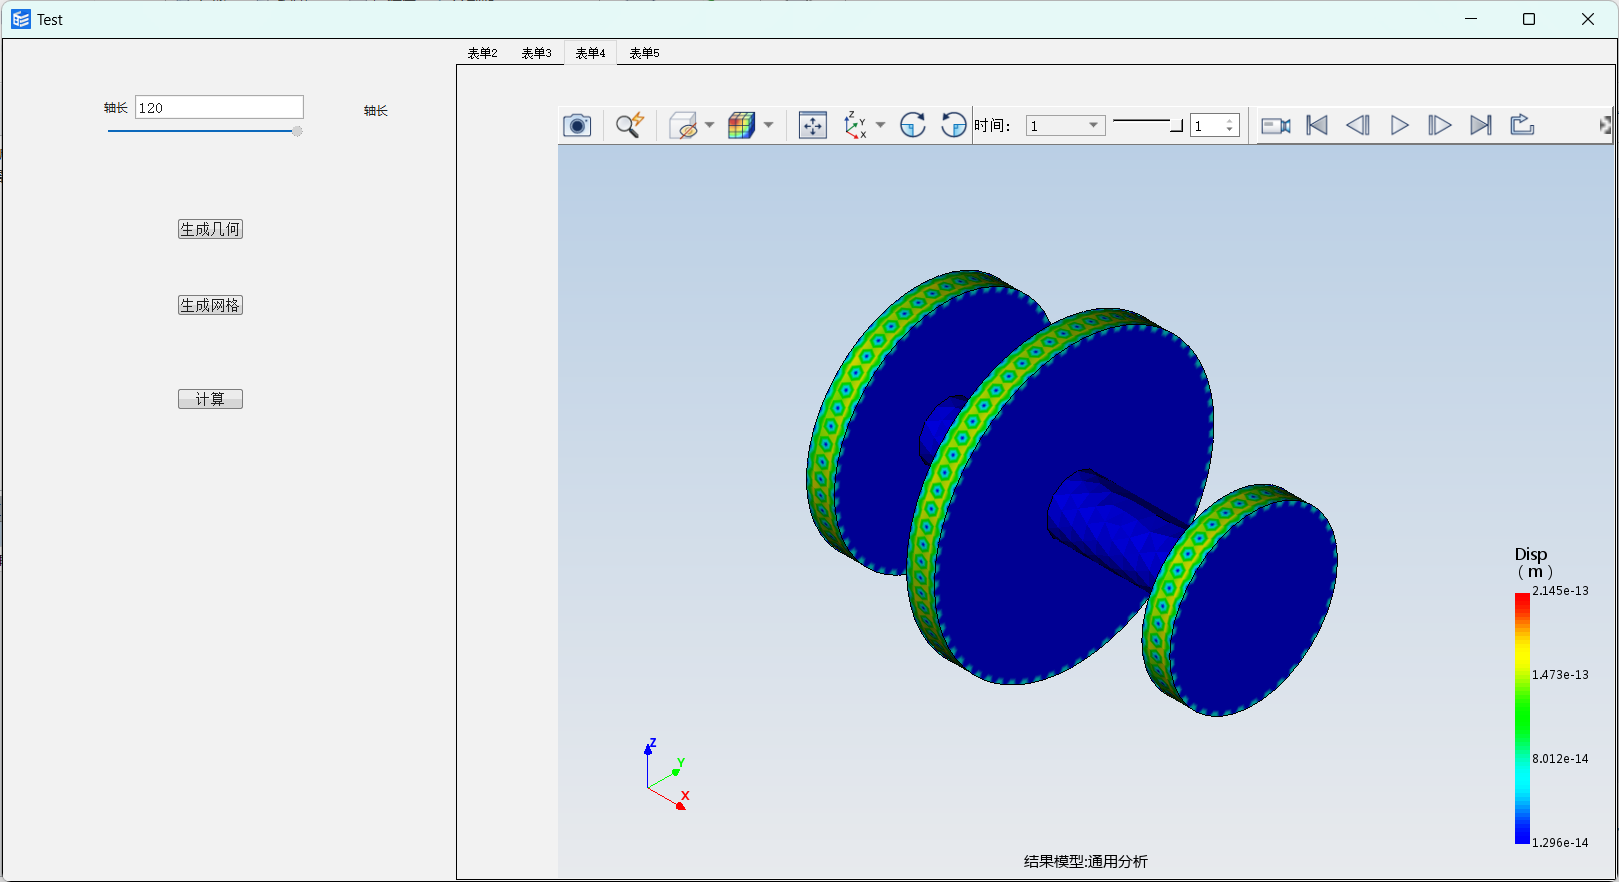Click the fit-to-window view icon

point(813,125)
